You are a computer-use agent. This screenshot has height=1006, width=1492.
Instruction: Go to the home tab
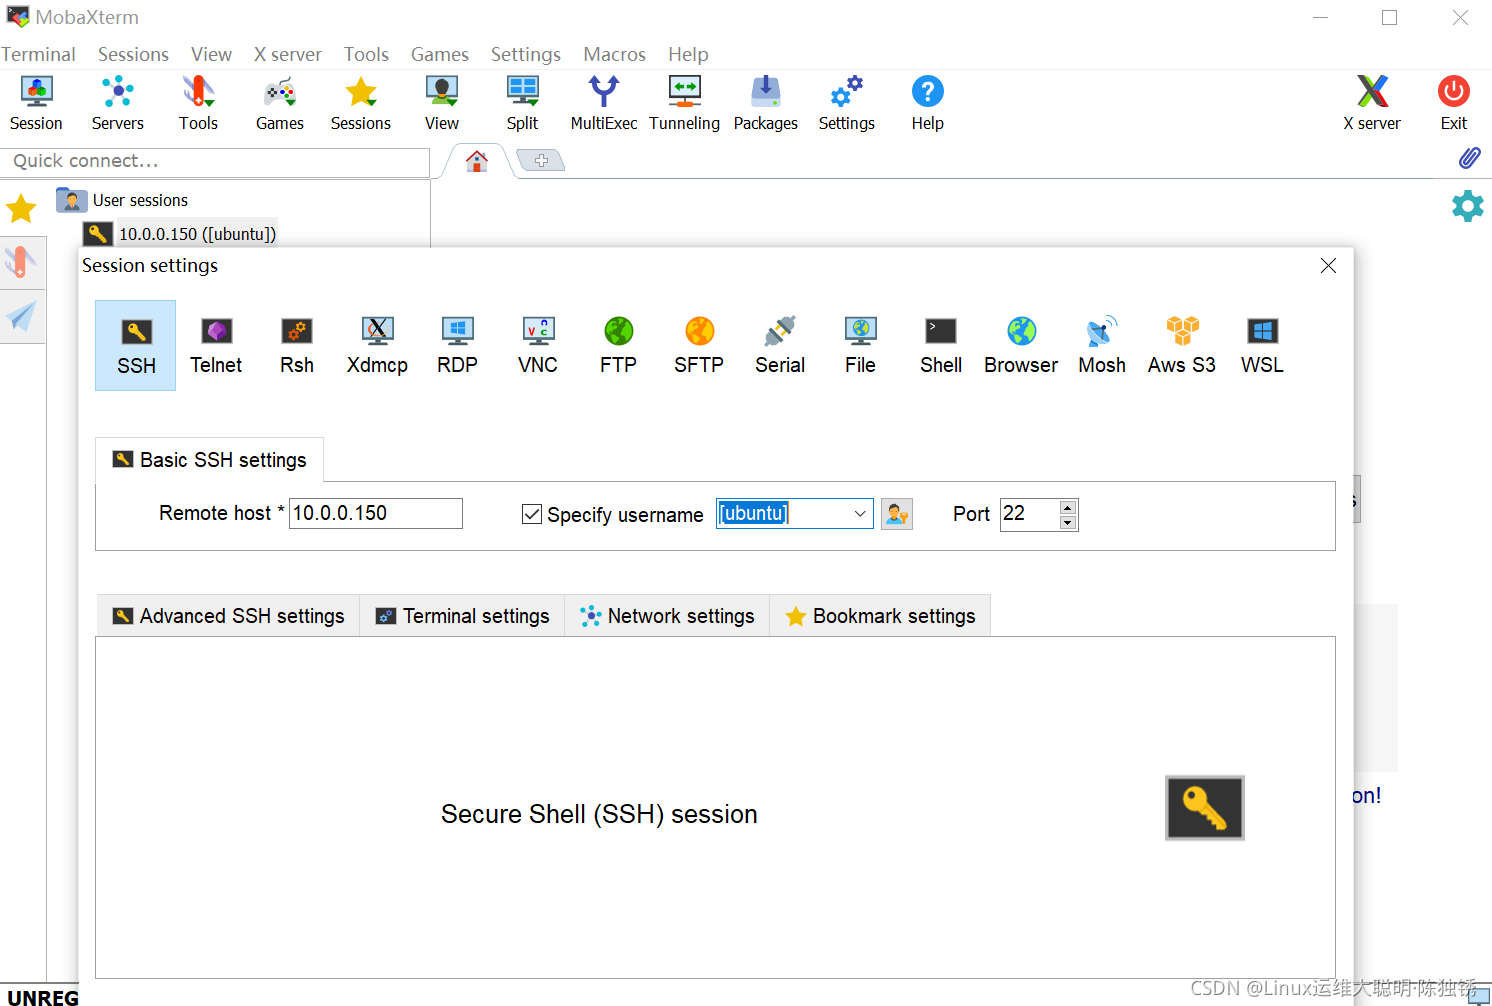click(477, 161)
